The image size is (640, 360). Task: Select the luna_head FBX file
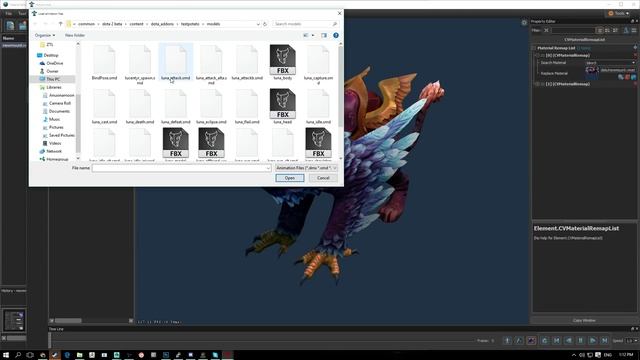click(282, 106)
